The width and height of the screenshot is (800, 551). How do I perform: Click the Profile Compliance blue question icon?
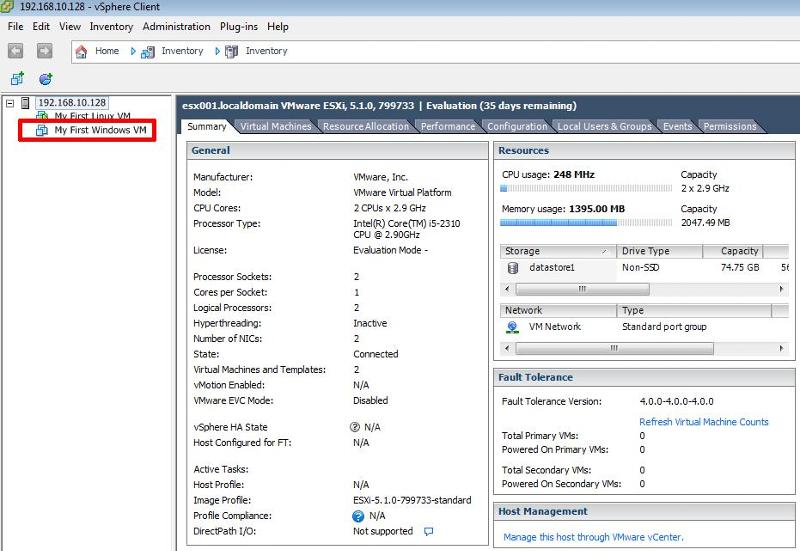click(x=358, y=516)
